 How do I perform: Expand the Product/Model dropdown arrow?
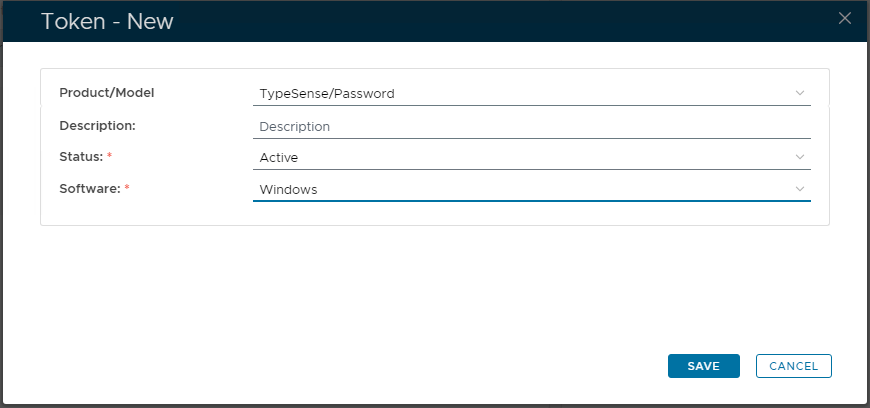pos(799,93)
